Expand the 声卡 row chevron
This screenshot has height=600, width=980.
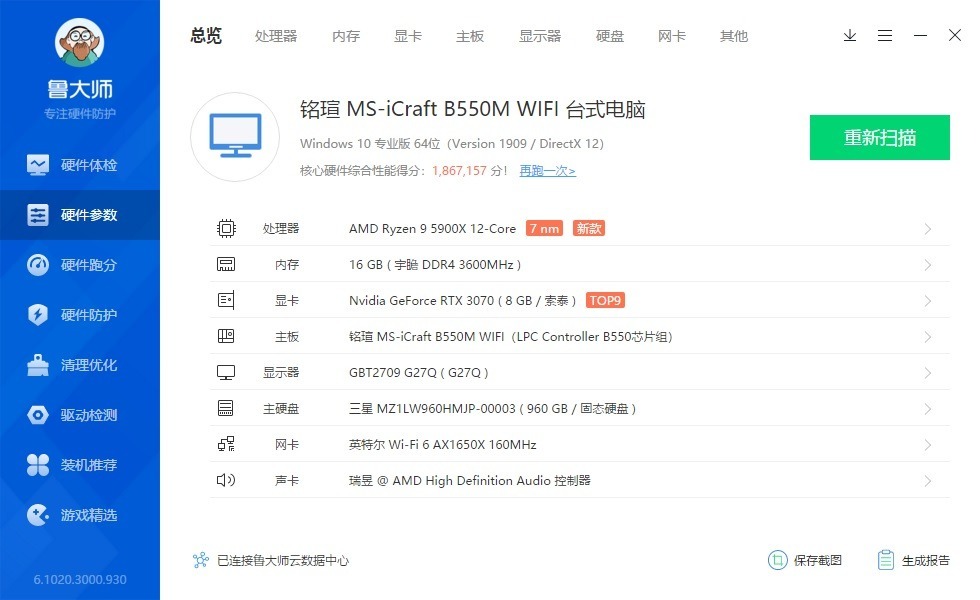[x=928, y=481]
